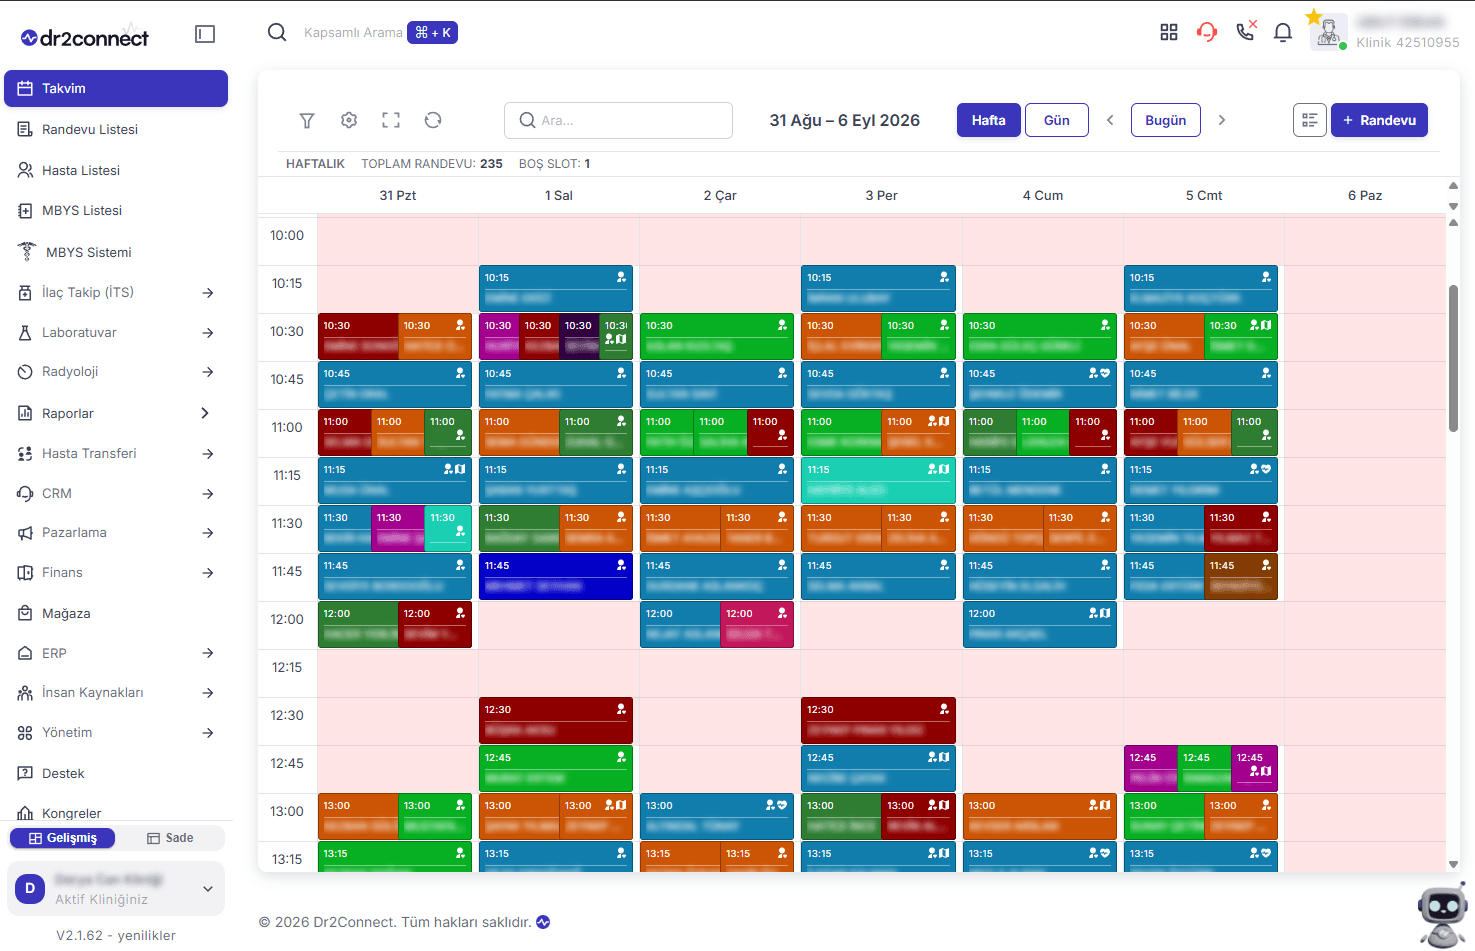Click the missed calls phone icon
The image size is (1475, 951).
(x=1246, y=31)
